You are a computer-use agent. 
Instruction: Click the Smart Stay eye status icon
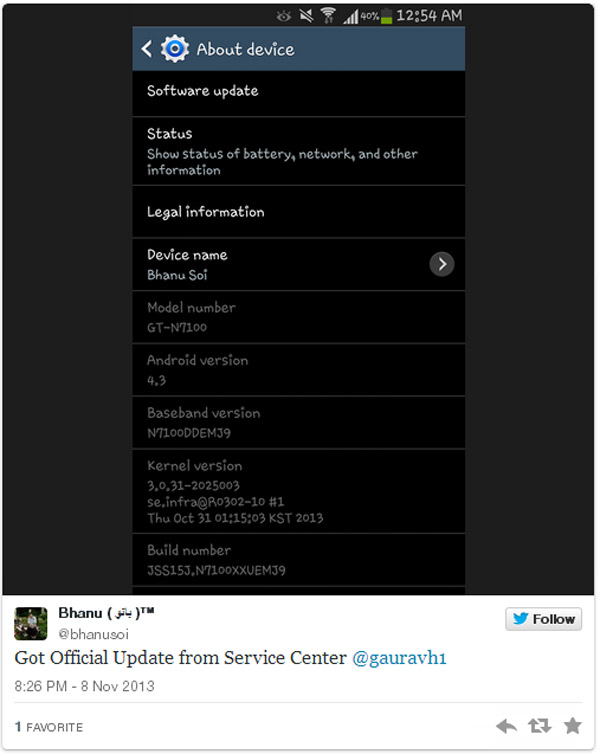coord(284,15)
